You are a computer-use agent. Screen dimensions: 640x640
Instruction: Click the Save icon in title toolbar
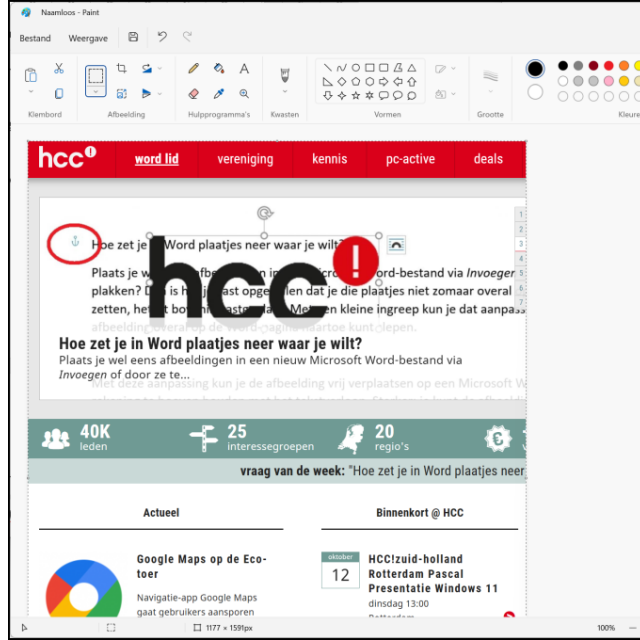point(133,37)
